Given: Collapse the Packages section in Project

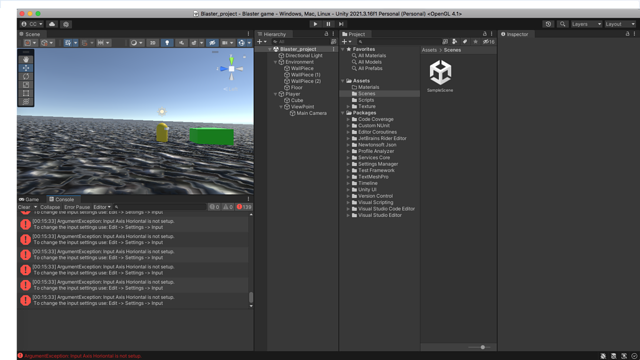Looking at the screenshot, I should [343, 113].
